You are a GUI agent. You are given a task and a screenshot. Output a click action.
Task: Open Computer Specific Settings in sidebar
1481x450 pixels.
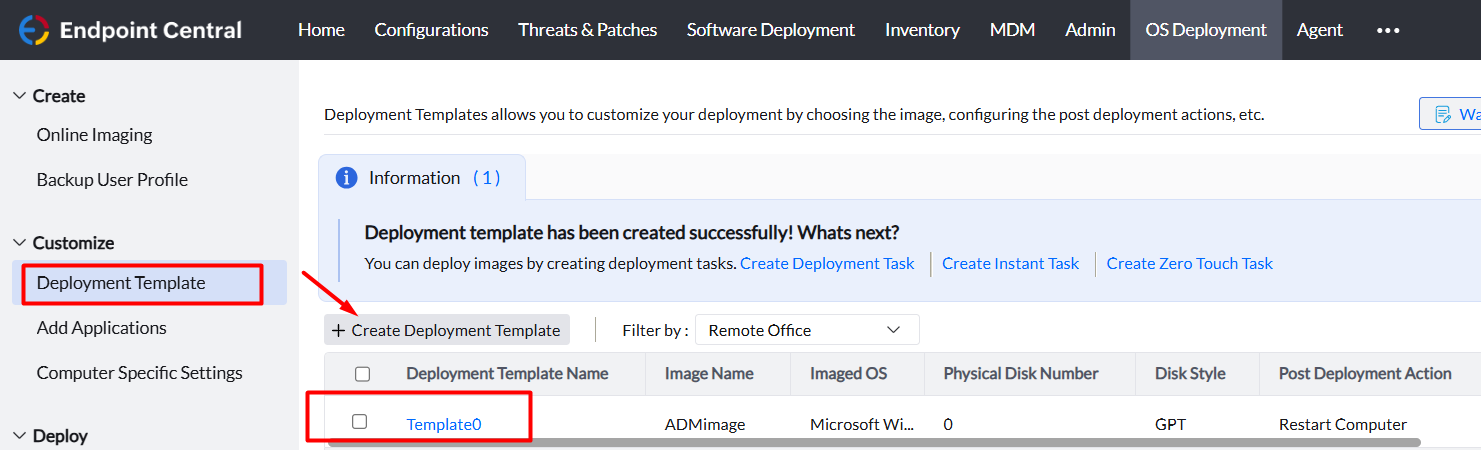(x=139, y=373)
